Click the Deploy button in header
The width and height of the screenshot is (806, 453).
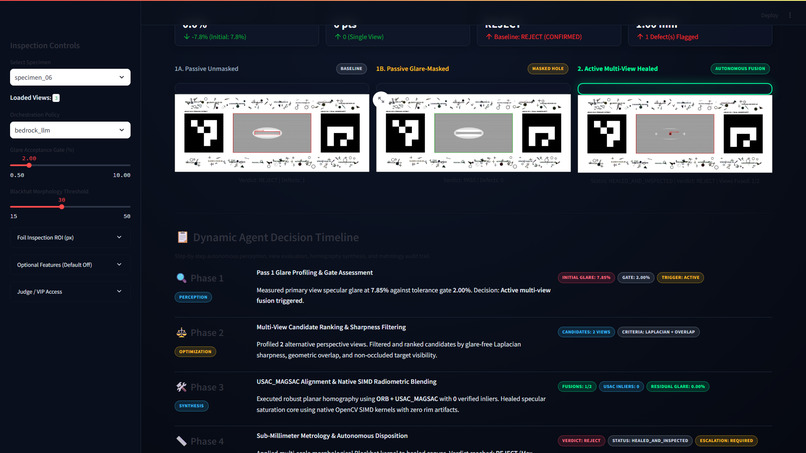(x=770, y=15)
